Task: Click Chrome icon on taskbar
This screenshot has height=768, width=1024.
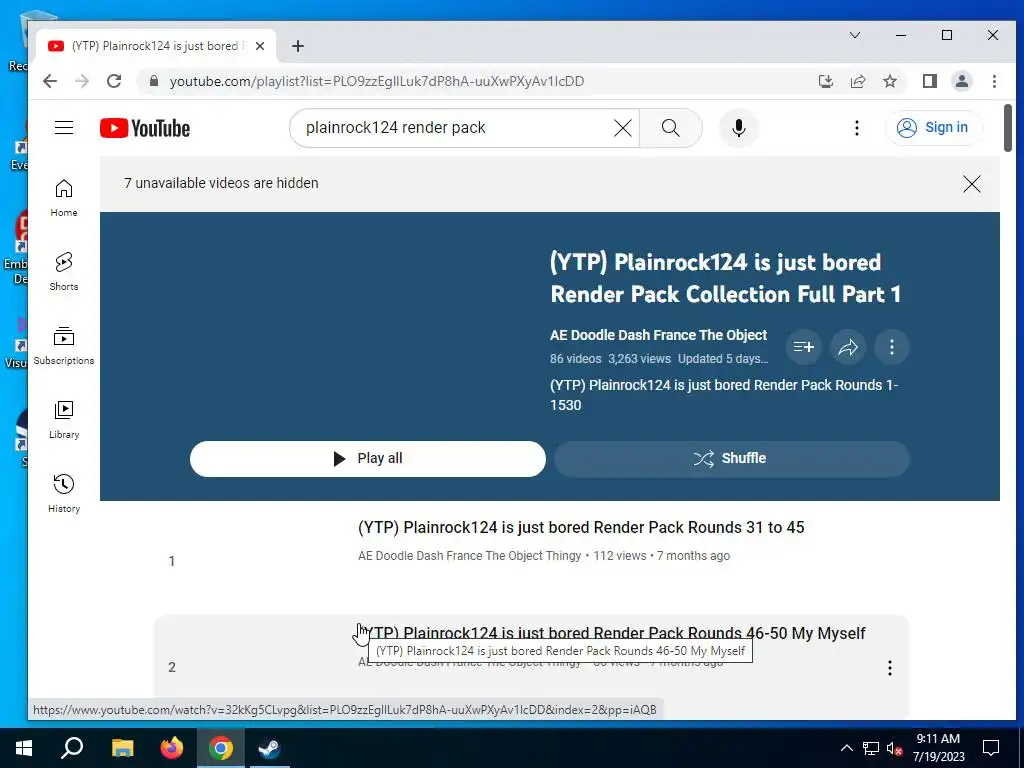Action: coord(221,748)
